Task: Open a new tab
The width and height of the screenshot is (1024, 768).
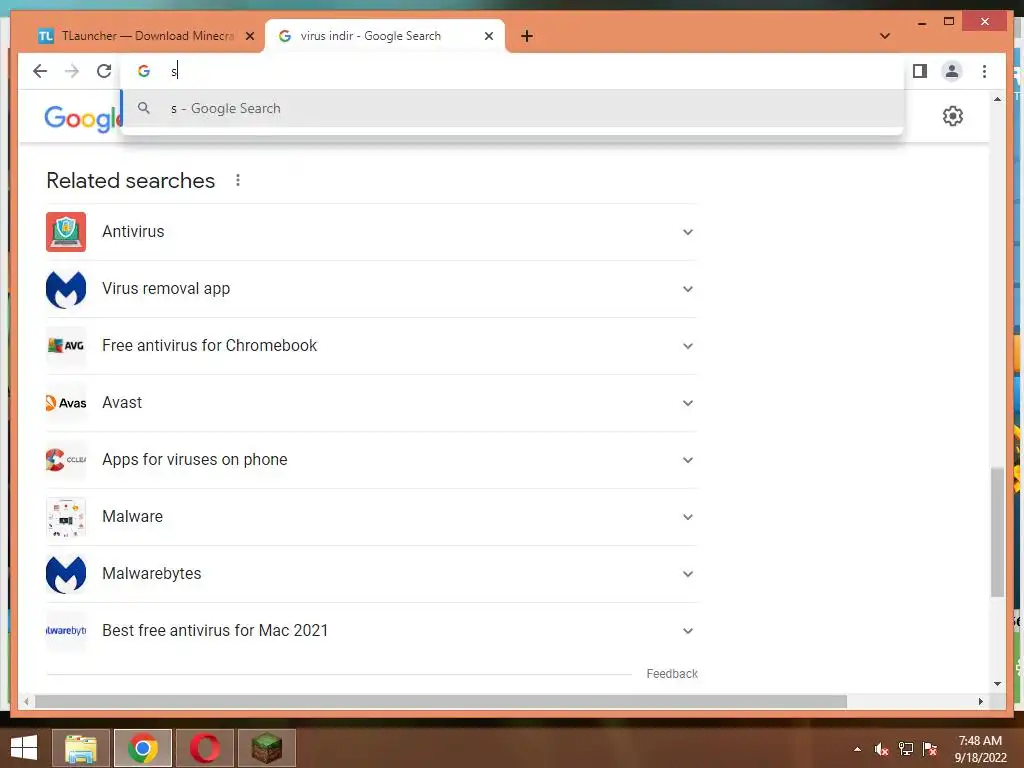Action: click(x=527, y=36)
